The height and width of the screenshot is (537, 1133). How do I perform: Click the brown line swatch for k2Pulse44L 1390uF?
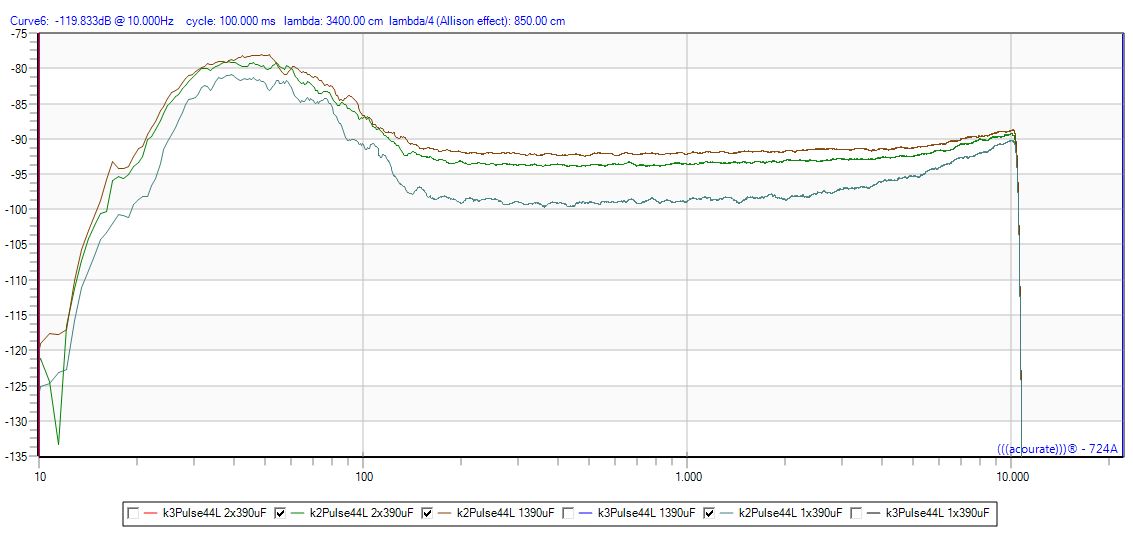pos(444,513)
